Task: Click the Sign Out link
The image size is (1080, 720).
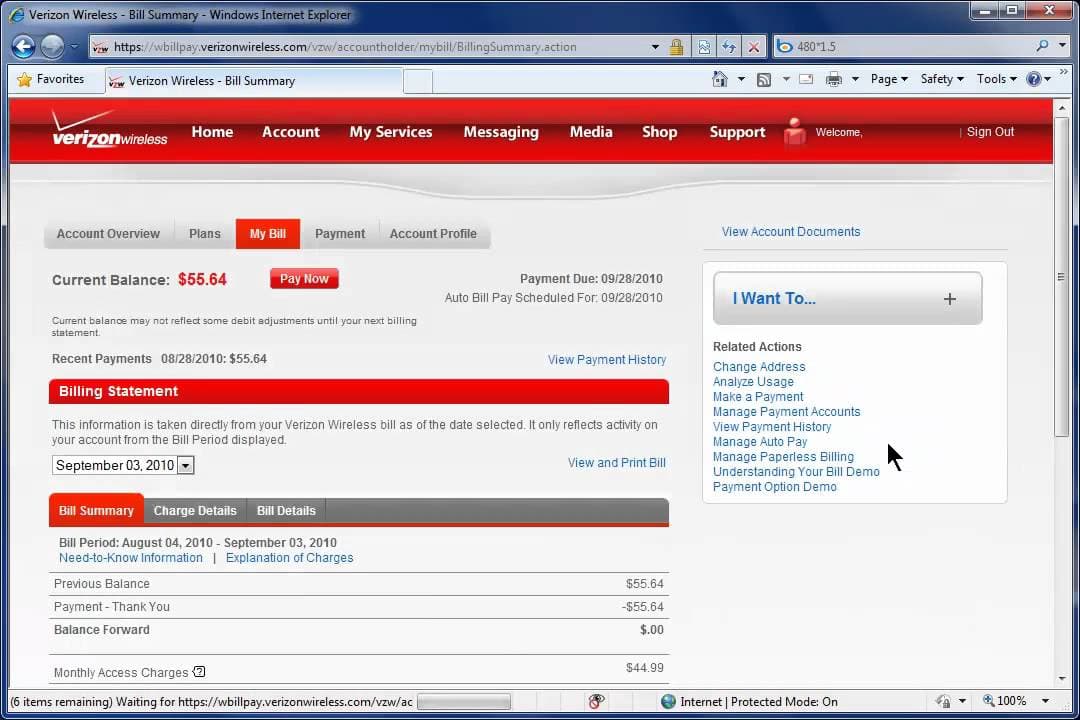Action: [990, 132]
